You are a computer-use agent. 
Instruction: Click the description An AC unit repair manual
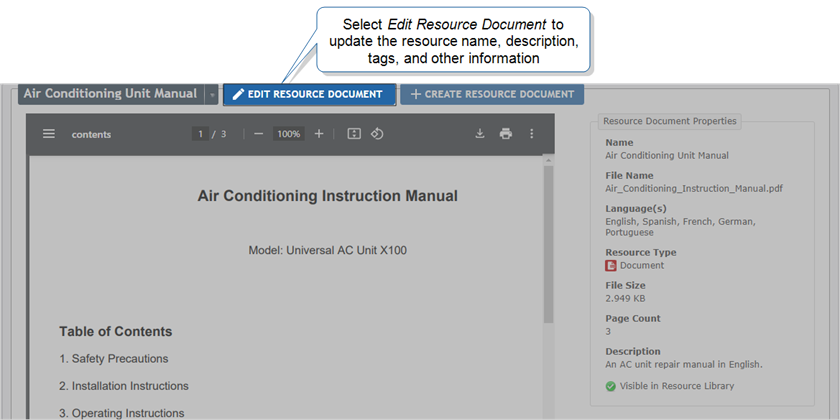(x=684, y=365)
